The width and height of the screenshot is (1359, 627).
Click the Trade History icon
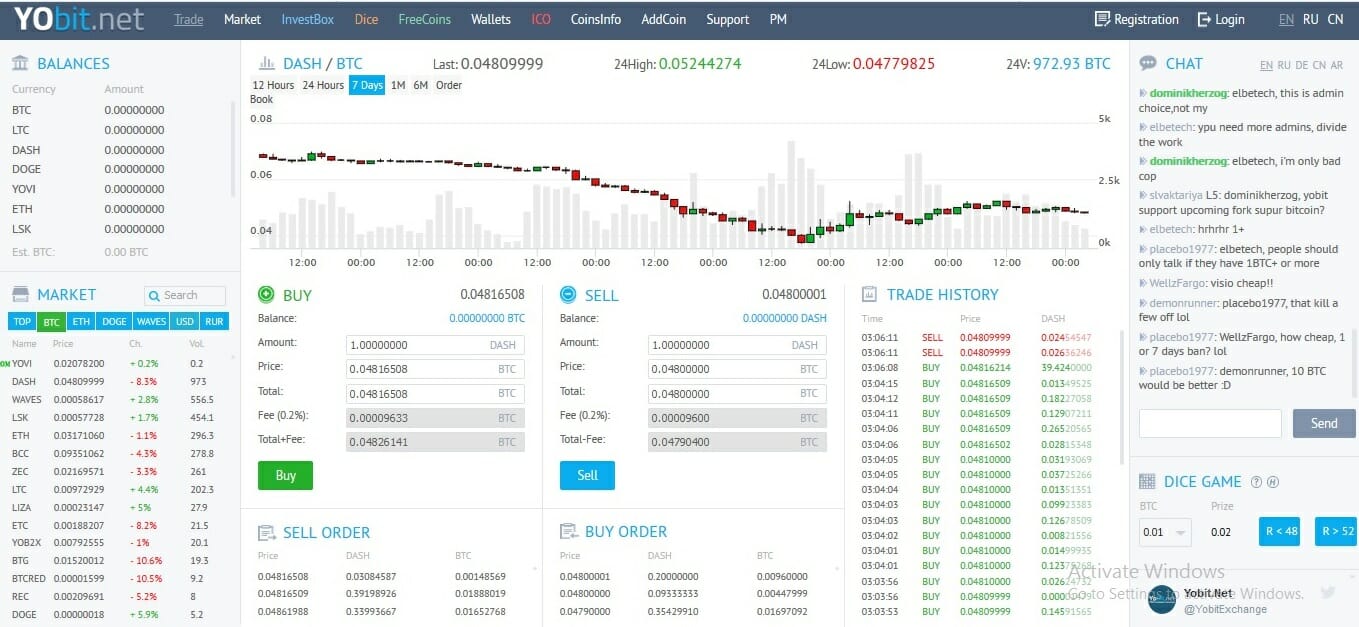coord(869,294)
